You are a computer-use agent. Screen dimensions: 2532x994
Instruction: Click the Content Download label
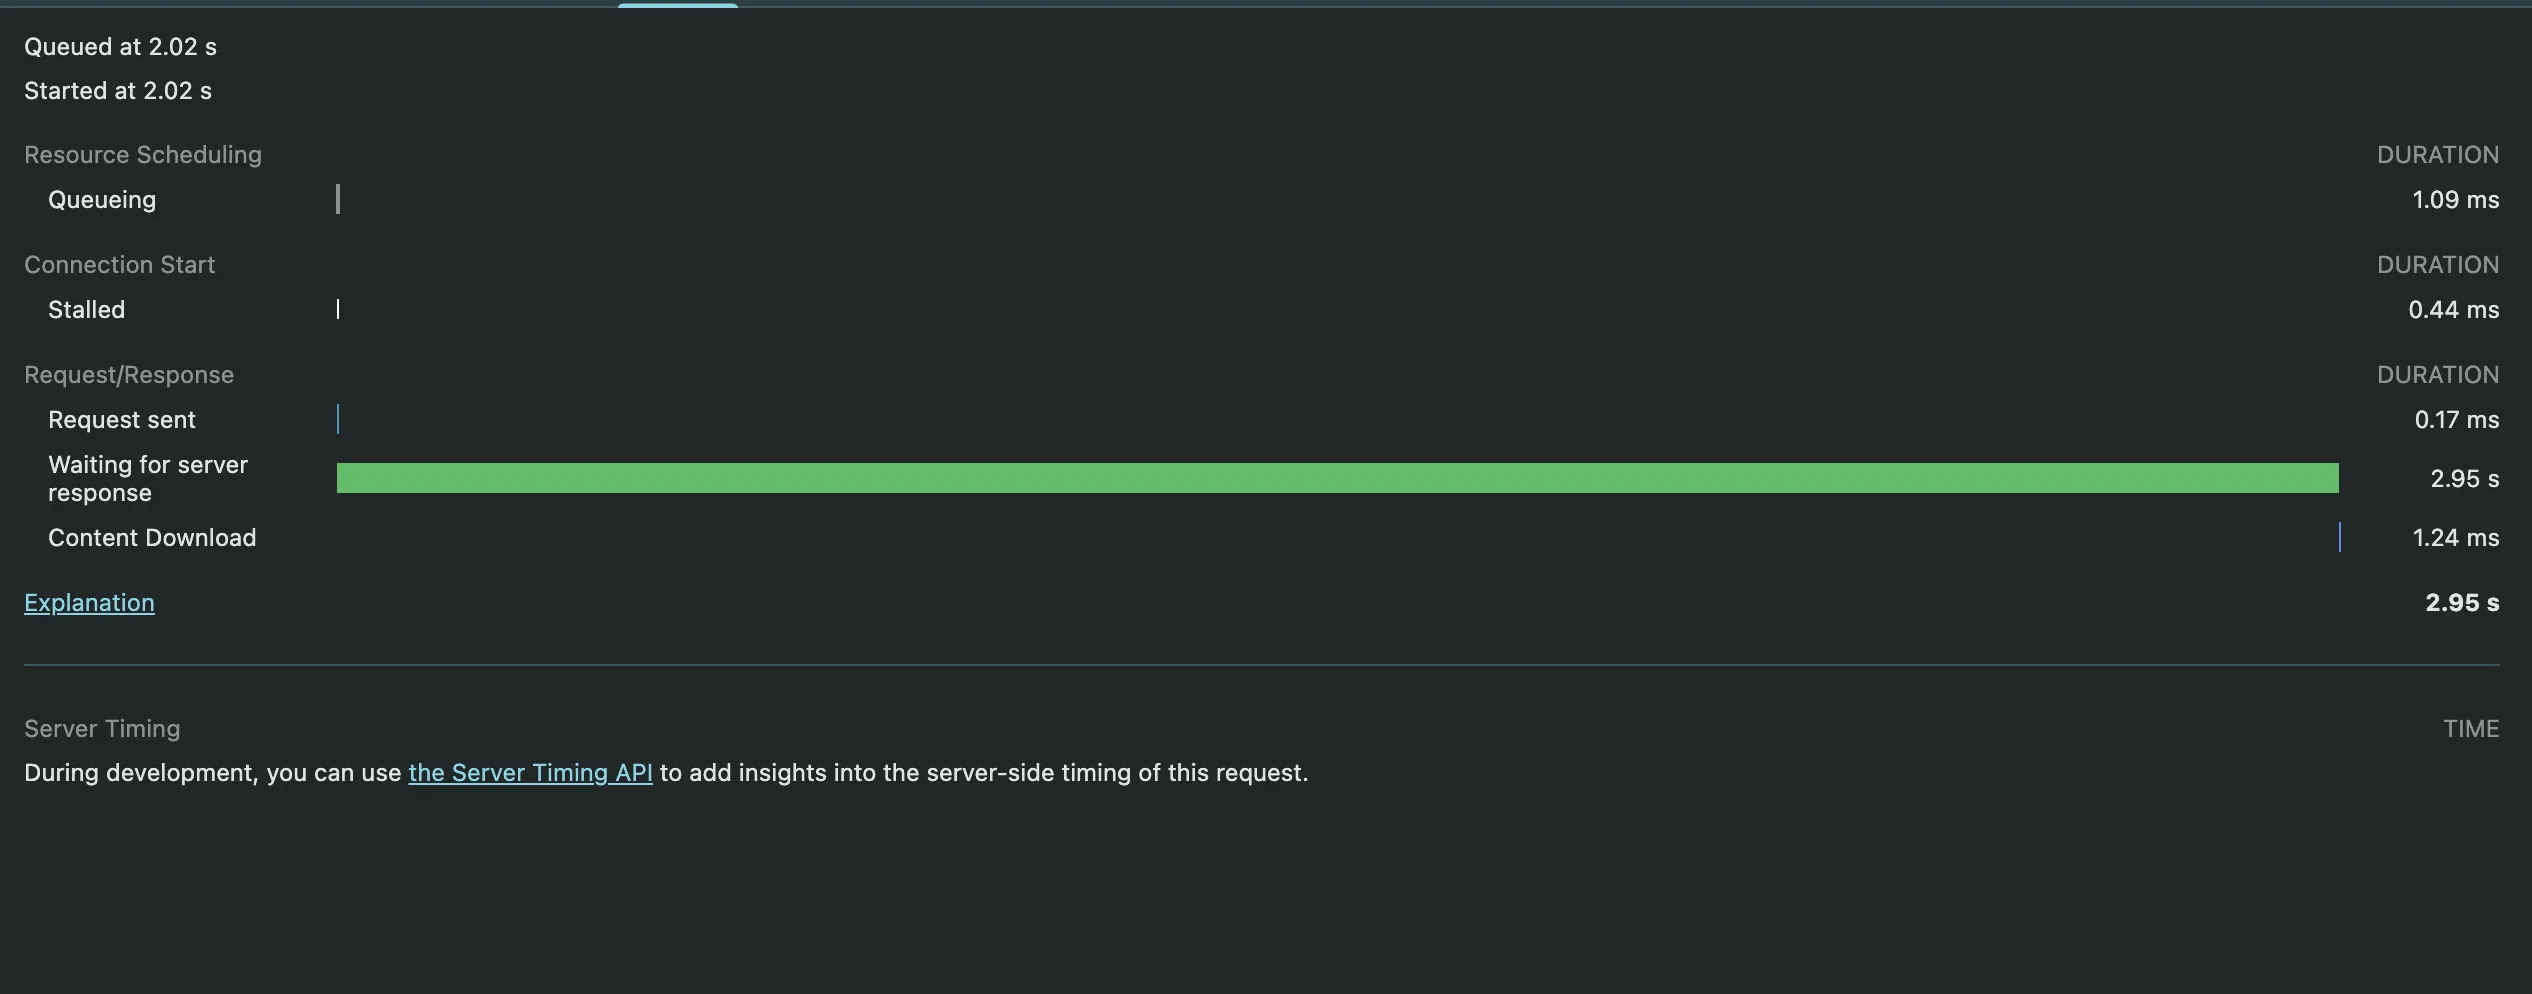152,538
